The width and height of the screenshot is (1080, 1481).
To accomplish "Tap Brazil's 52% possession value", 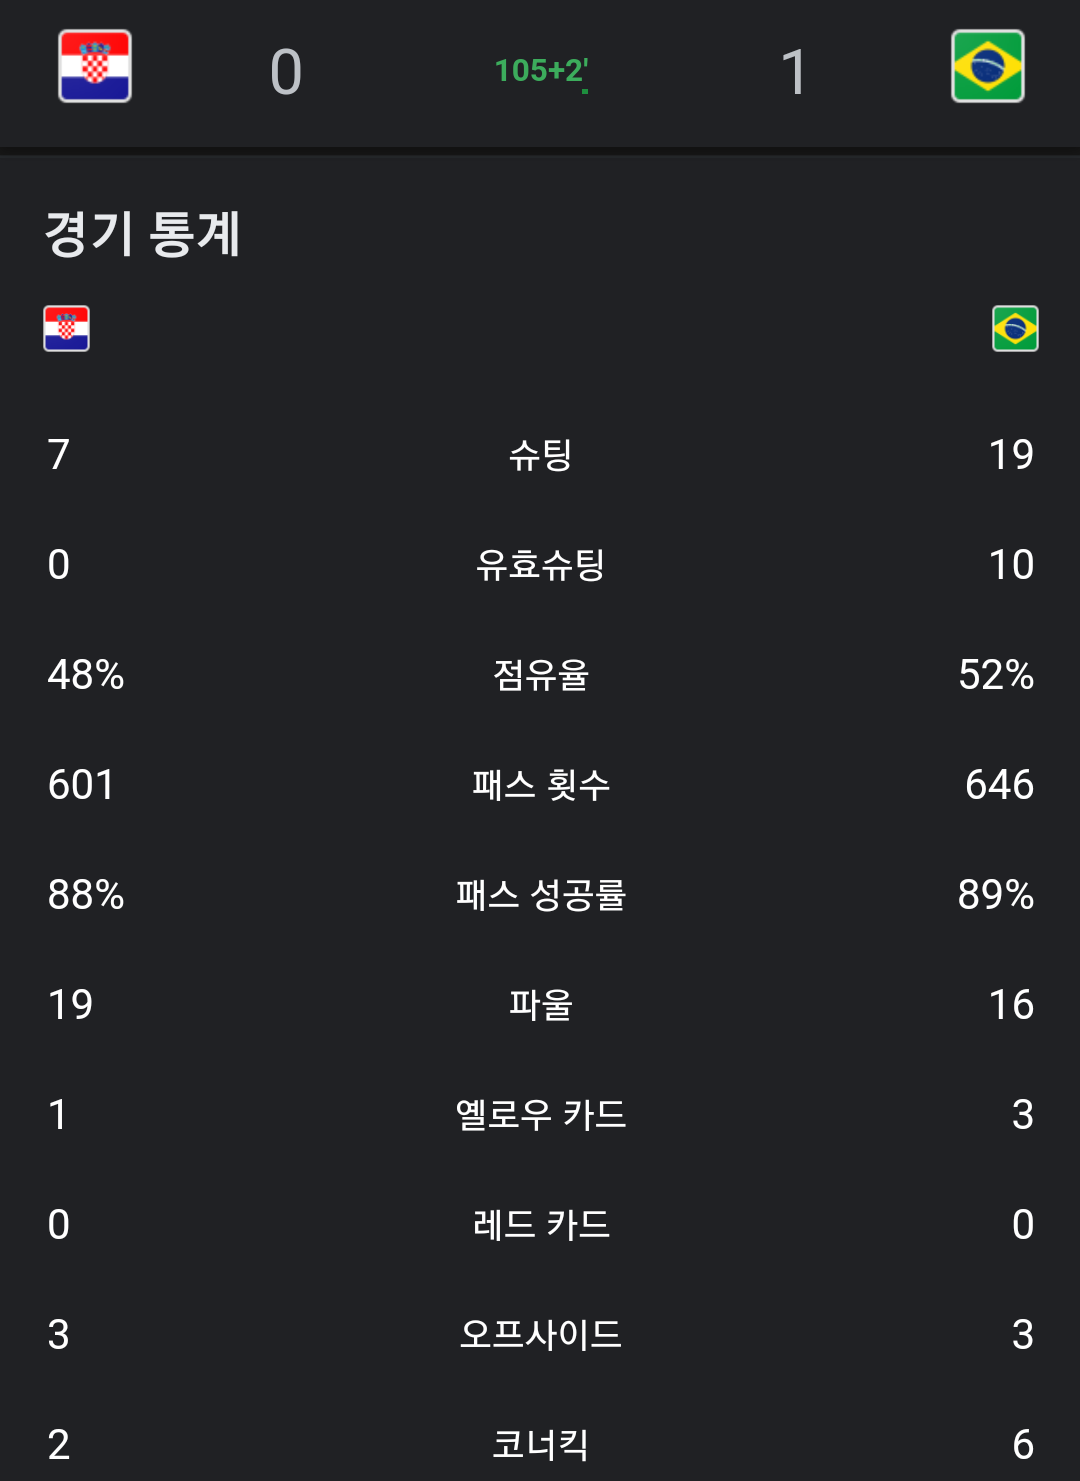I will click(x=996, y=675).
